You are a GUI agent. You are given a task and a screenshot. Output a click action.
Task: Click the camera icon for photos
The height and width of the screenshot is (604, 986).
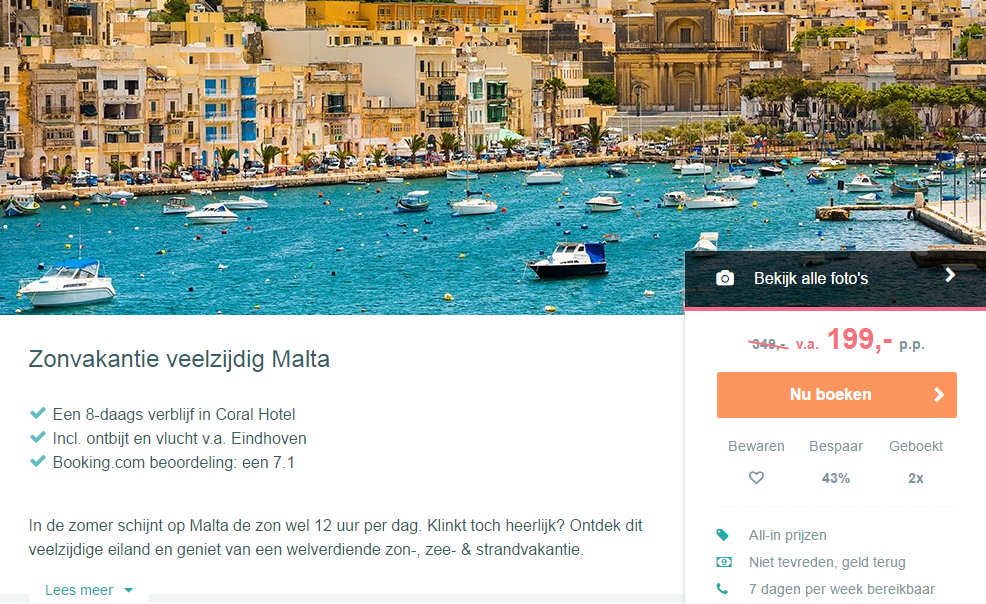tap(724, 278)
